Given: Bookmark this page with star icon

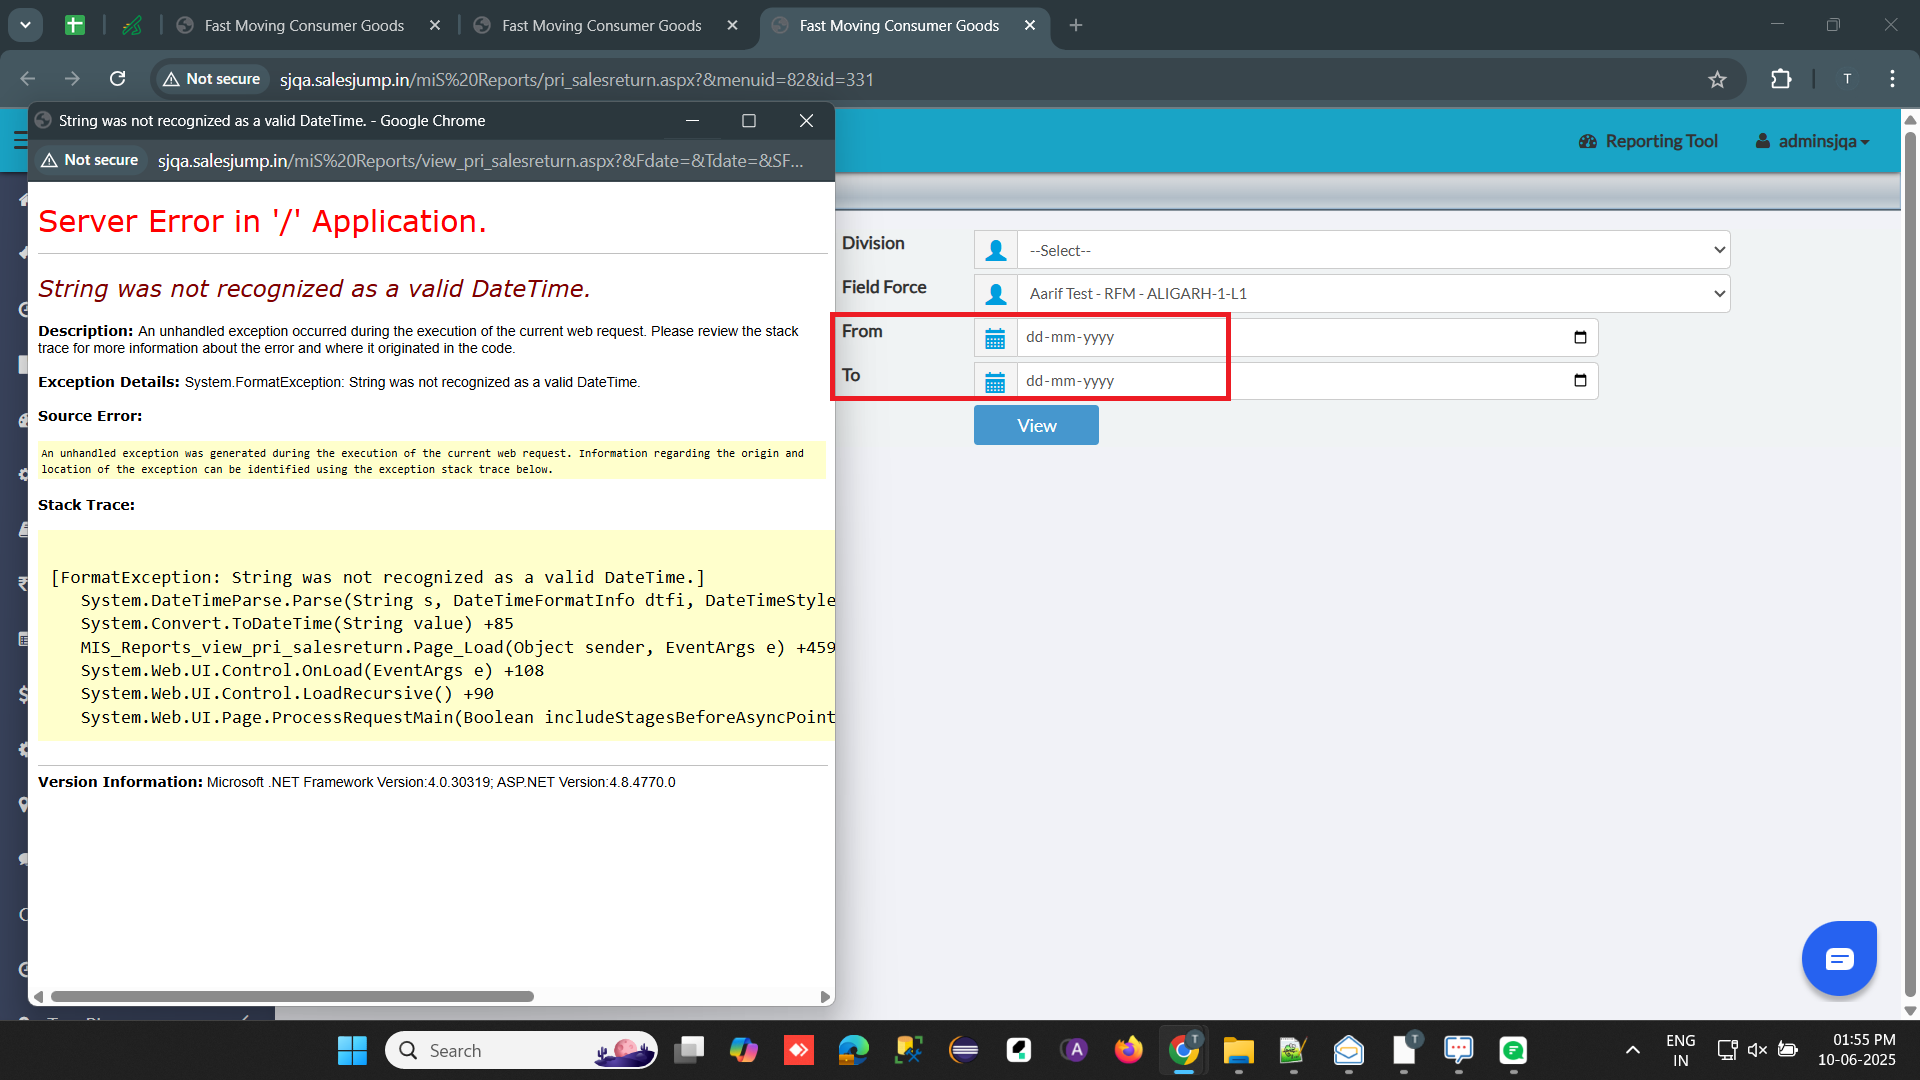Looking at the screenshot, I should tap(1717, 79).
